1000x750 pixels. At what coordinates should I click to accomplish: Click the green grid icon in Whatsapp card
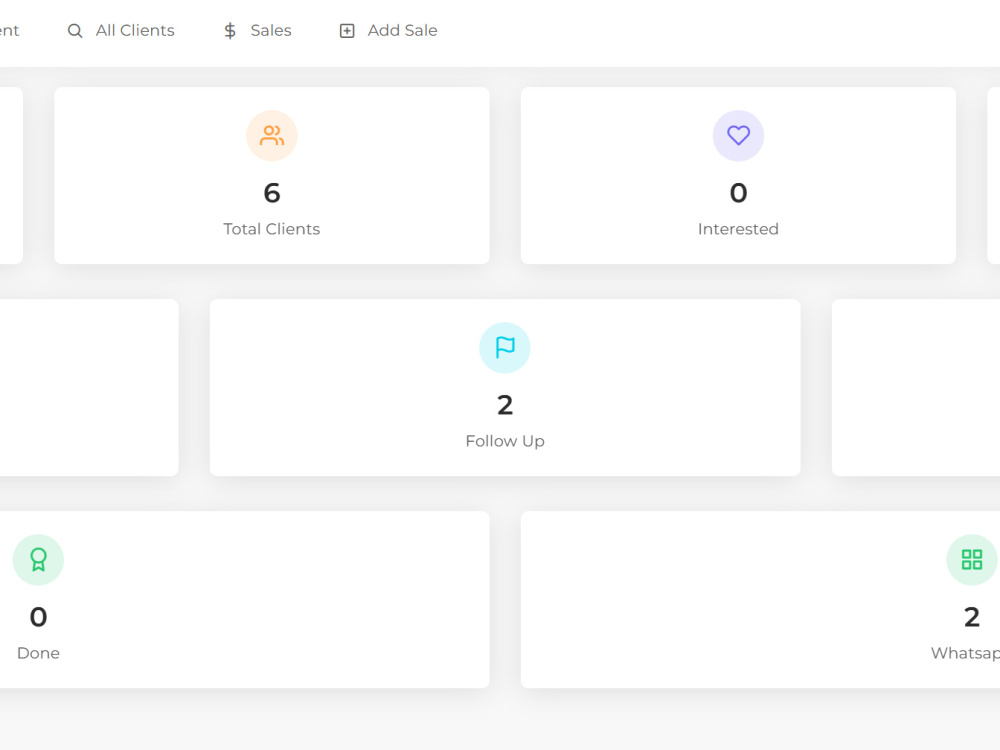click(972, 560)
